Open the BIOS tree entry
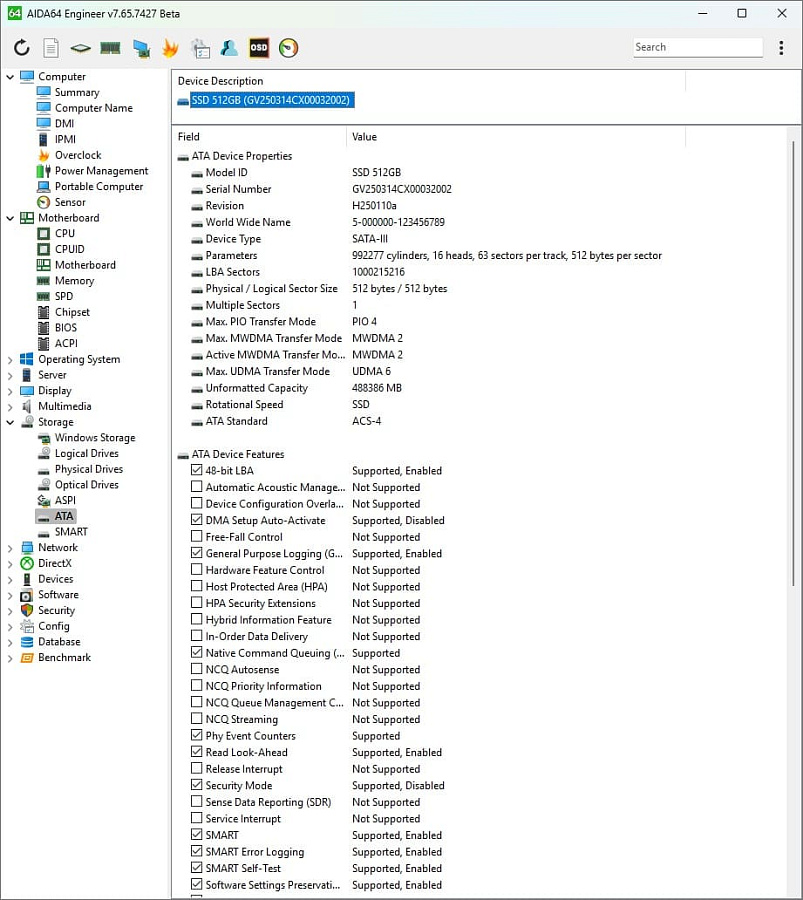The width and height of the screenshot is (803, 900). 65,328
